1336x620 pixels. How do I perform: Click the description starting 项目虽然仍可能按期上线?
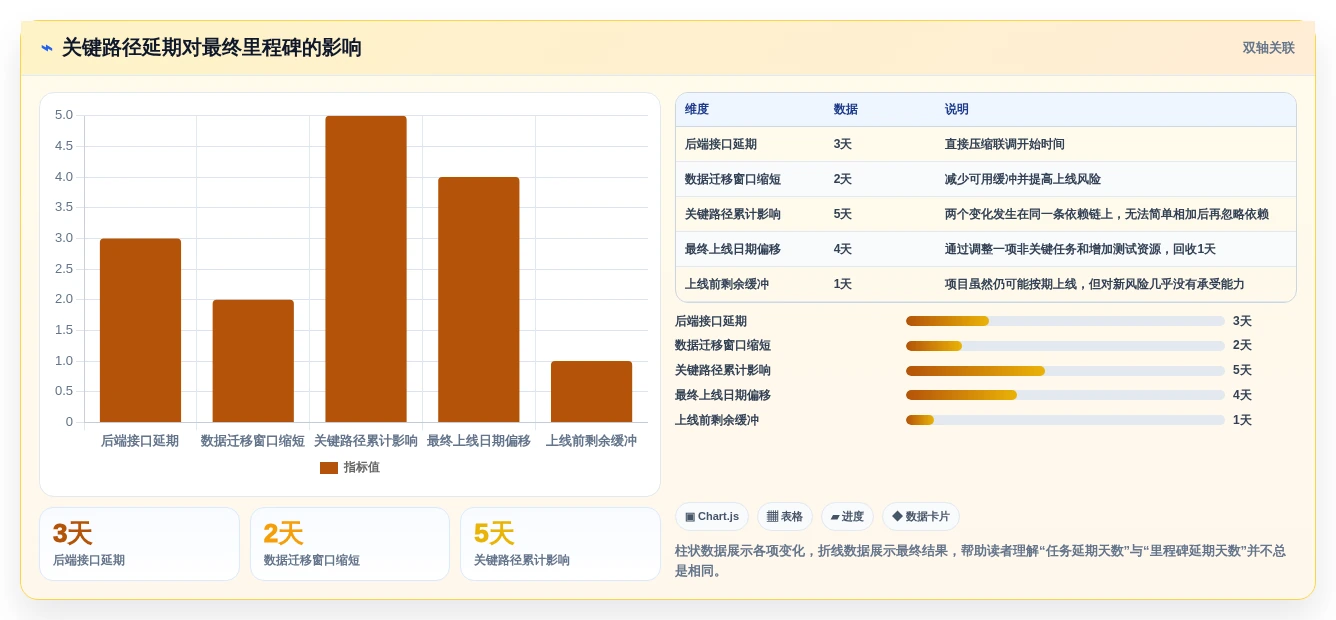coord(1095,285)
